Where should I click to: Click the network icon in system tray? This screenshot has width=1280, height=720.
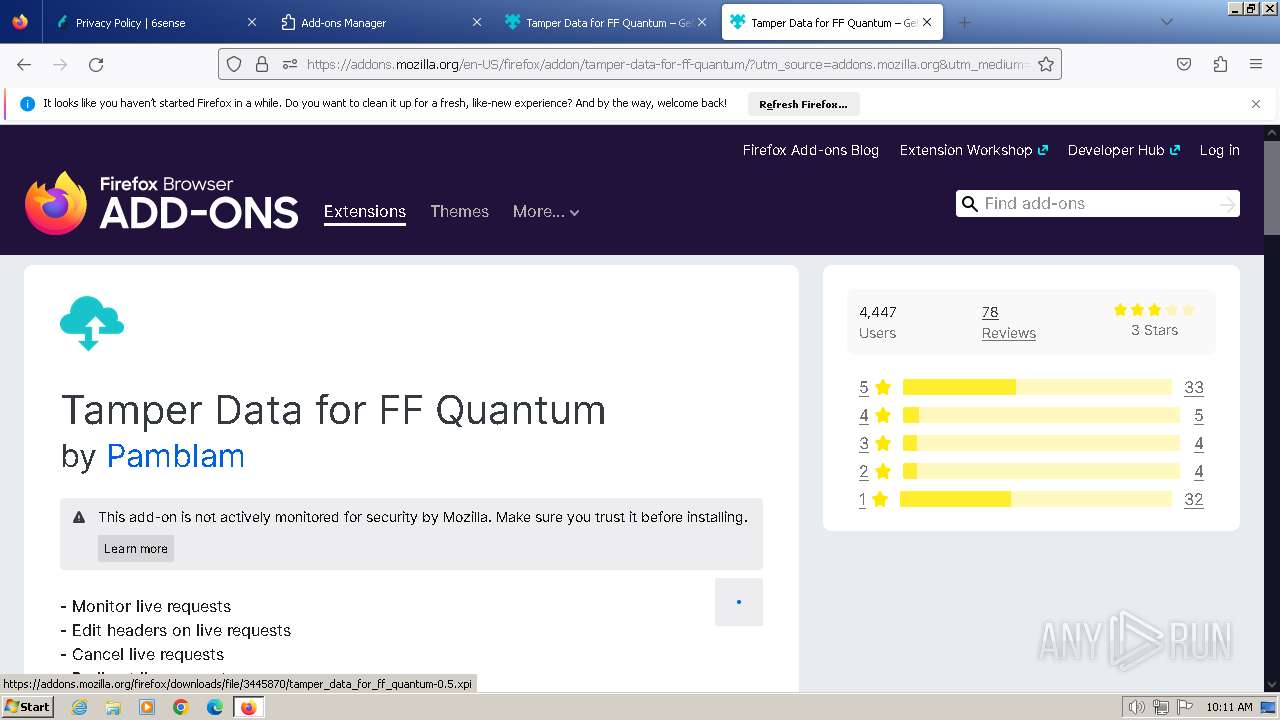(x=1161, y=707)
